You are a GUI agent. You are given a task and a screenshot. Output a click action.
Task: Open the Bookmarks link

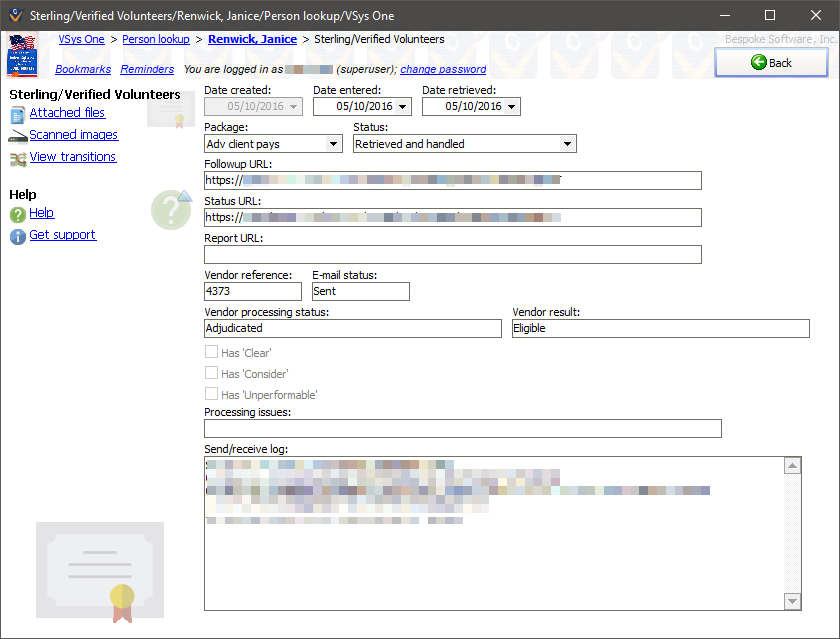tap(83, 70)
